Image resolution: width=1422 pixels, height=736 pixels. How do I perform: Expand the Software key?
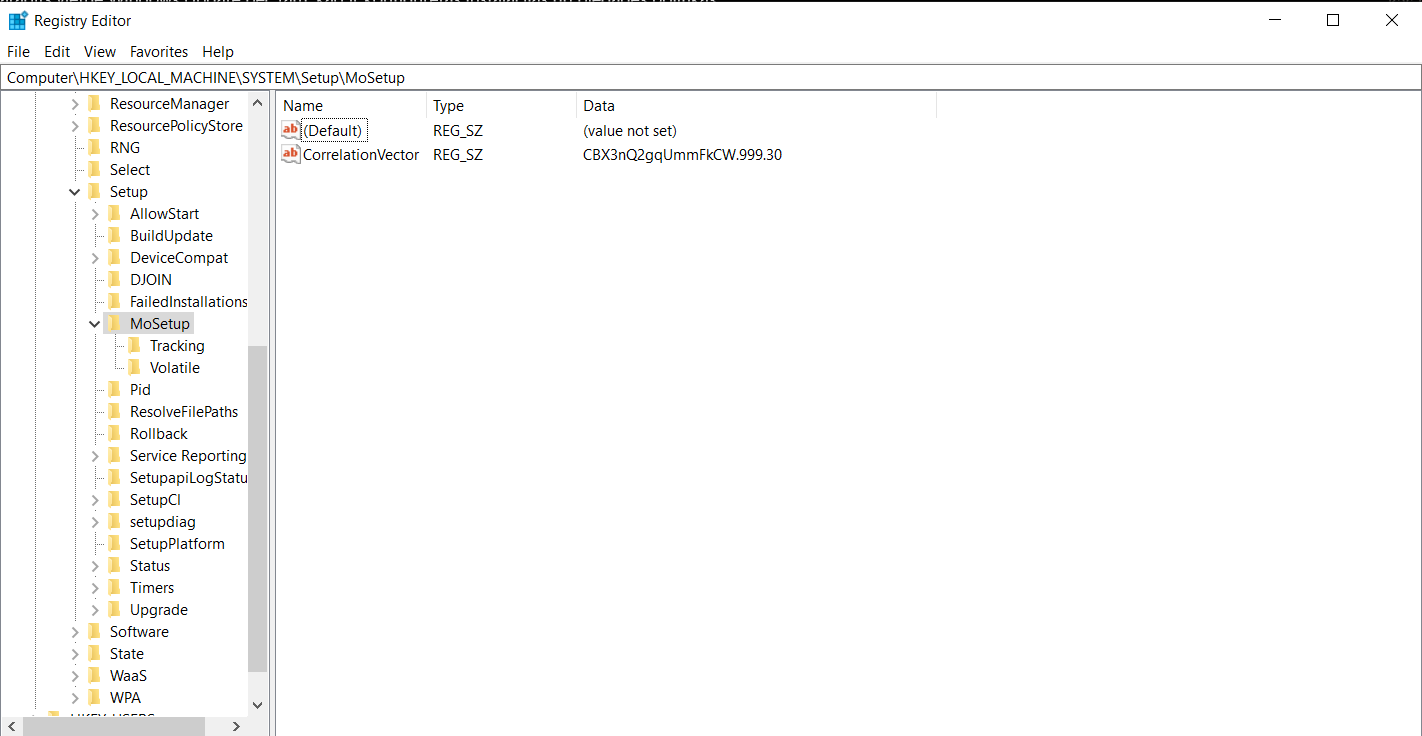click(x=74, y=631)
